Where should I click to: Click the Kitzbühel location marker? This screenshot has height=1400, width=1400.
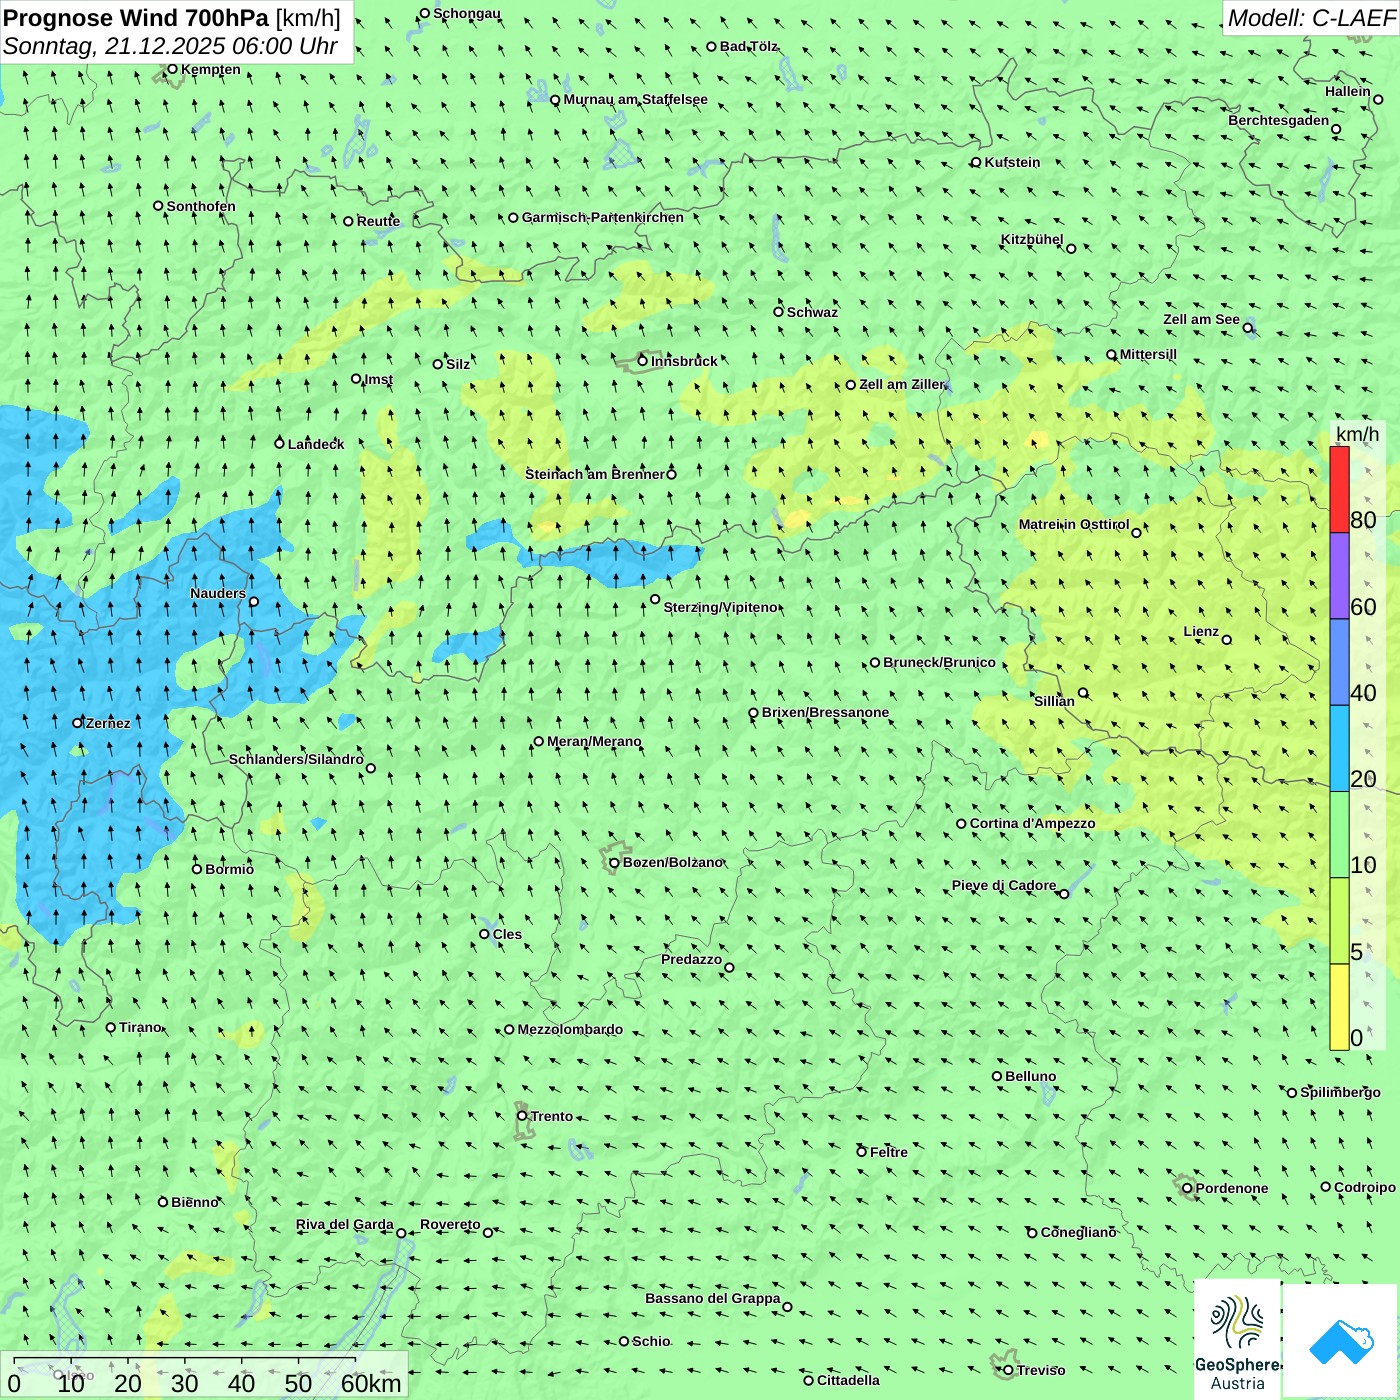1071,248
